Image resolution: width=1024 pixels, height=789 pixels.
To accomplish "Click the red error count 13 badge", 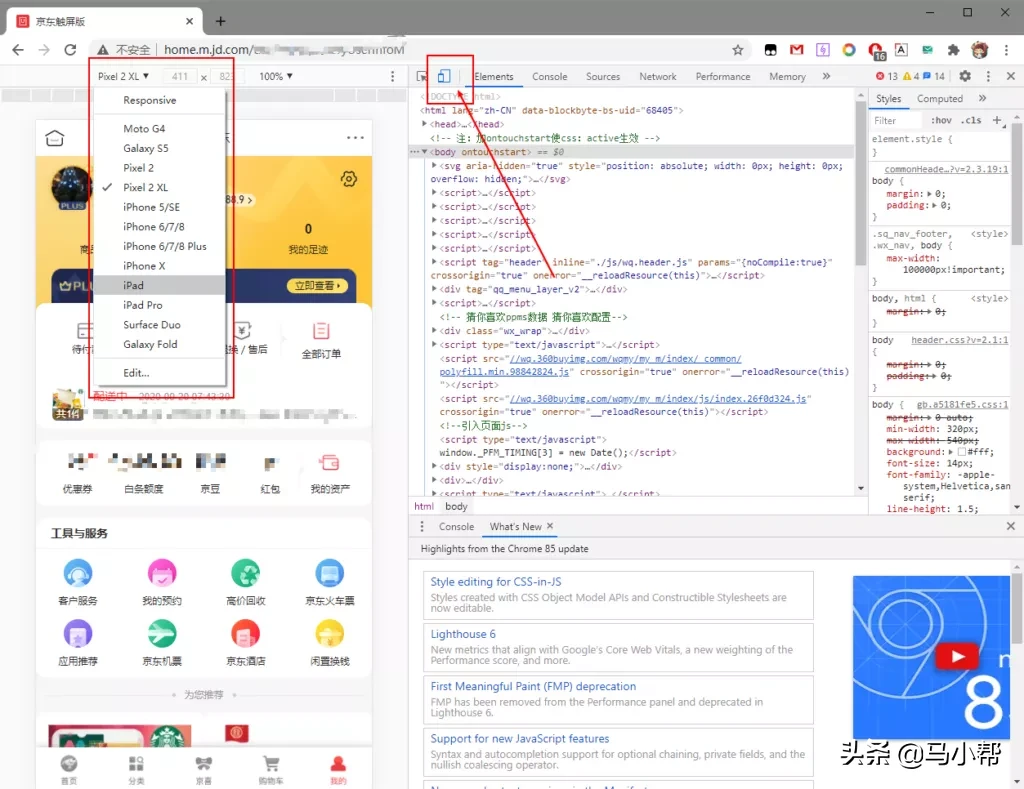I will click(x=886, y=76).
